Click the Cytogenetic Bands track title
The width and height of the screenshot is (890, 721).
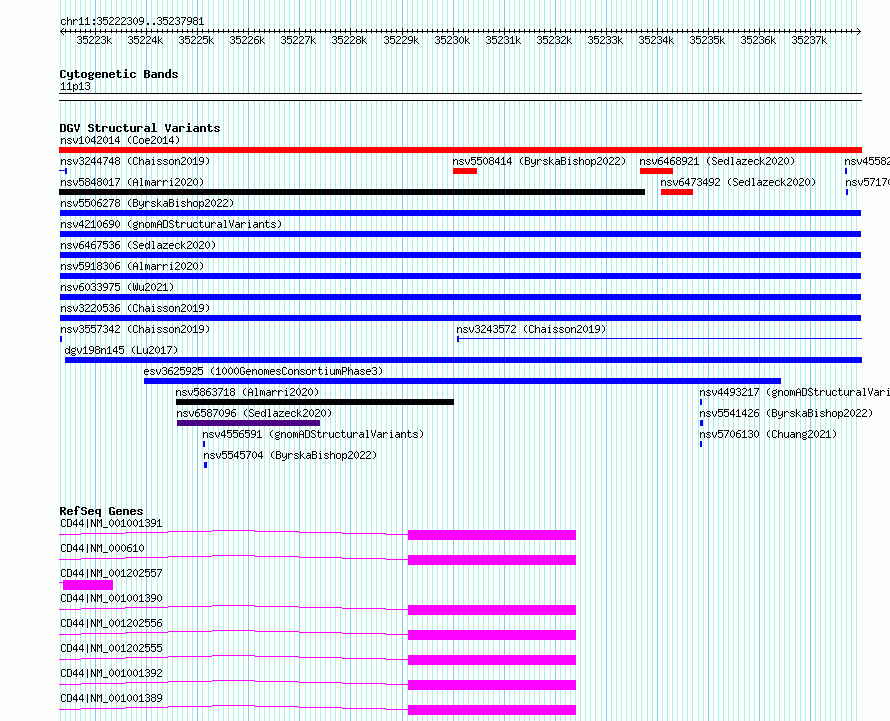(119, 74)
